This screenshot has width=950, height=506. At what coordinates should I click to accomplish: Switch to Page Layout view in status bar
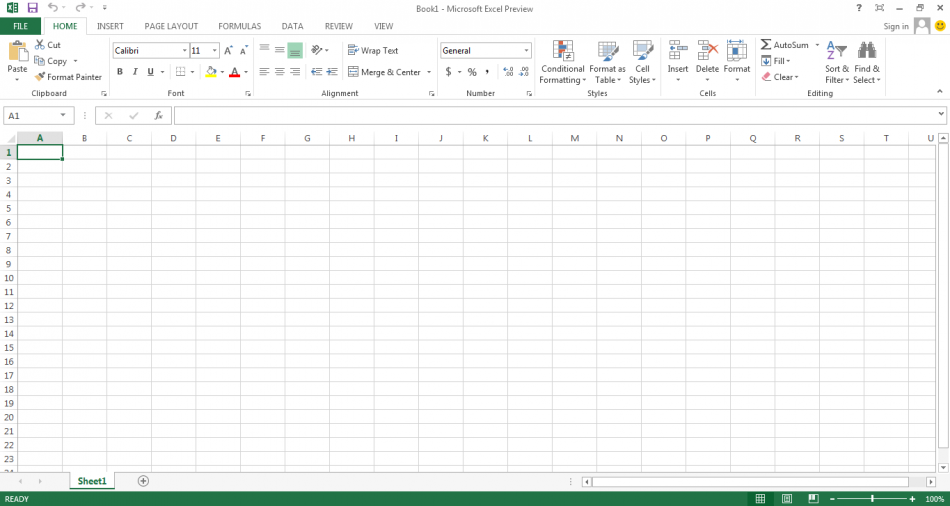point(786,499)
